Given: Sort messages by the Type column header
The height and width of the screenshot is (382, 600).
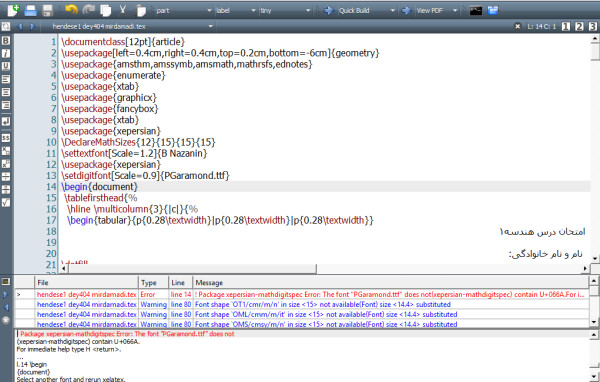Looking at the screenshot, I should [x=153, y=283].
